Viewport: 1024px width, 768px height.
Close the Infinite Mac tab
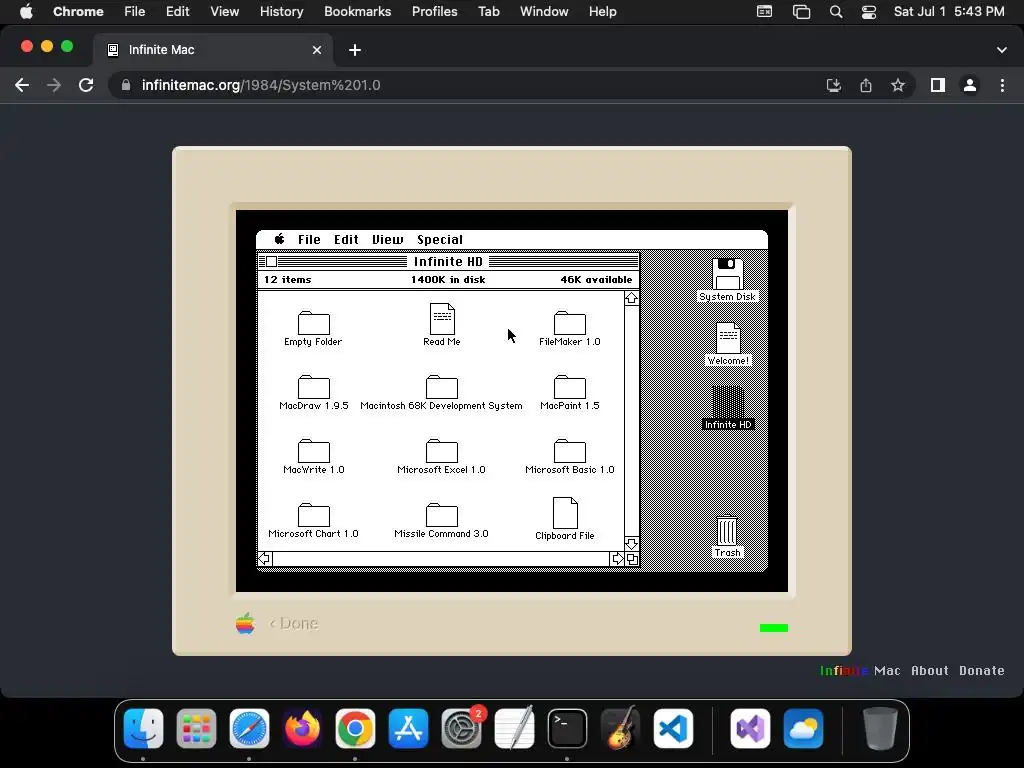coord(317,50)
